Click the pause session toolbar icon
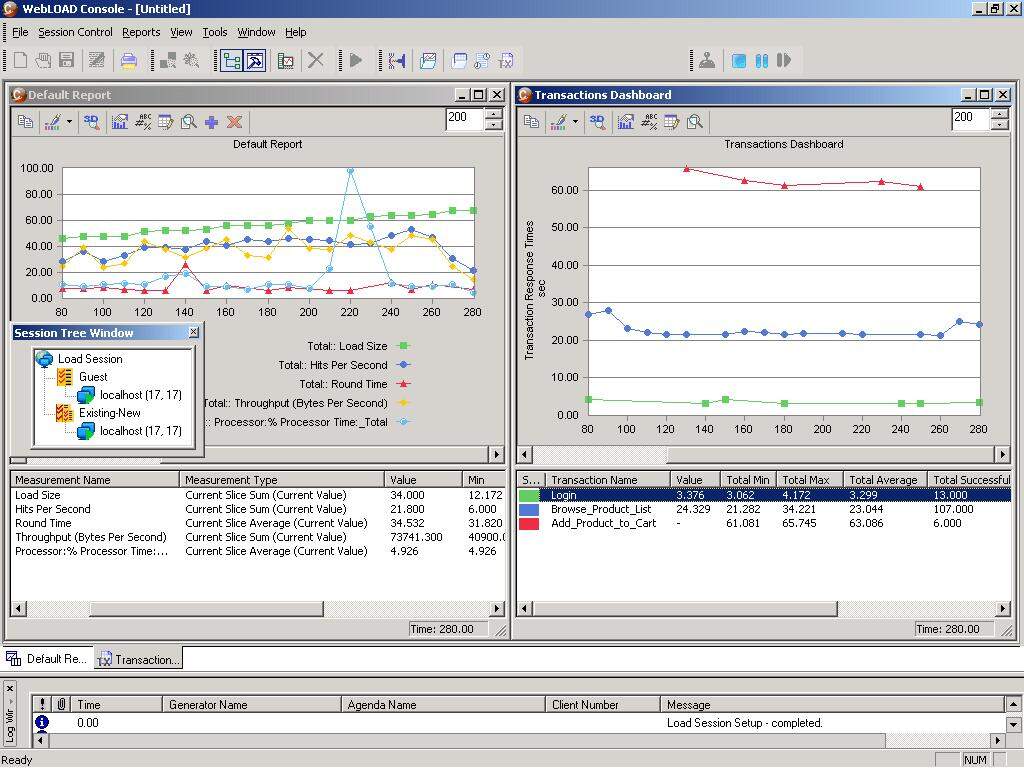 click(x=761, y=61)
